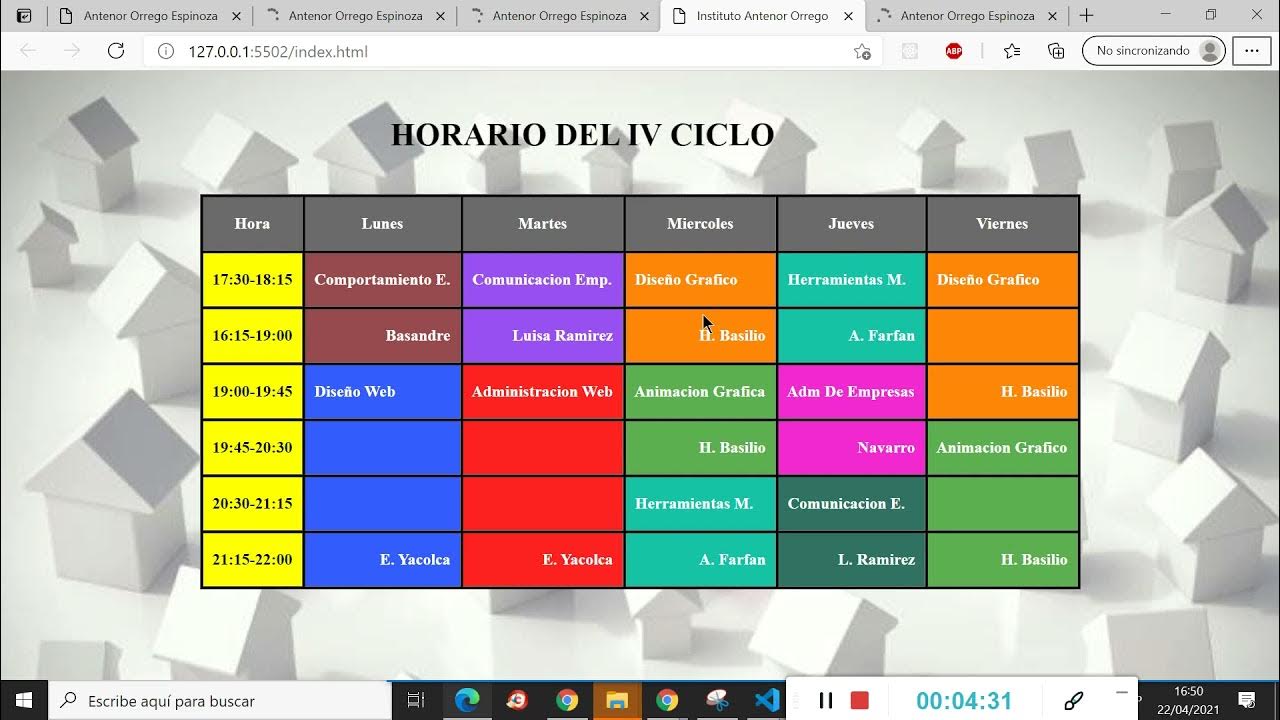Open the Windows notification center

[1247, 700]
